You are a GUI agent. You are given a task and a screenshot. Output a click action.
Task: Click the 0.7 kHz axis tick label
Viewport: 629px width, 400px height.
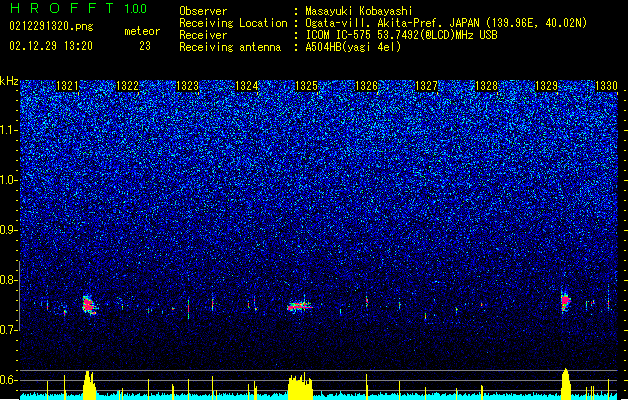click(x=9, y=330)
